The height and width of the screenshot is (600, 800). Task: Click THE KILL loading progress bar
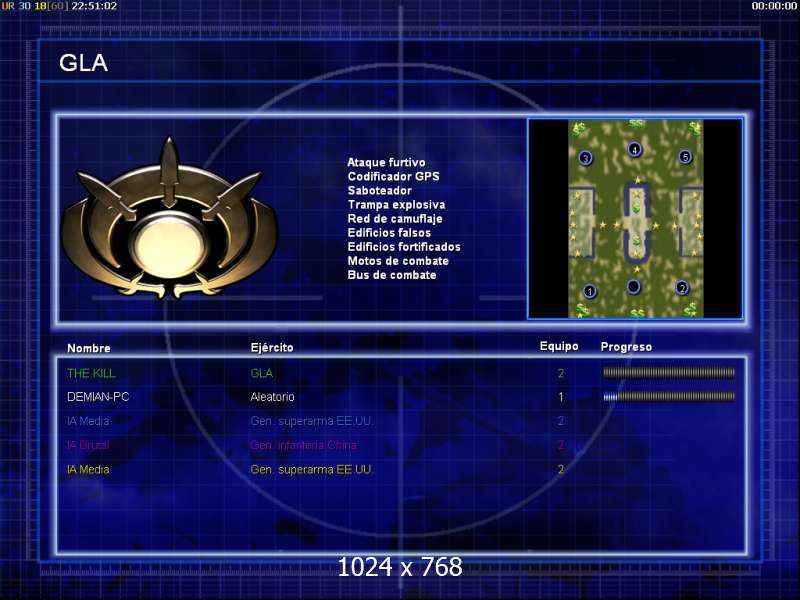[669, 372]
